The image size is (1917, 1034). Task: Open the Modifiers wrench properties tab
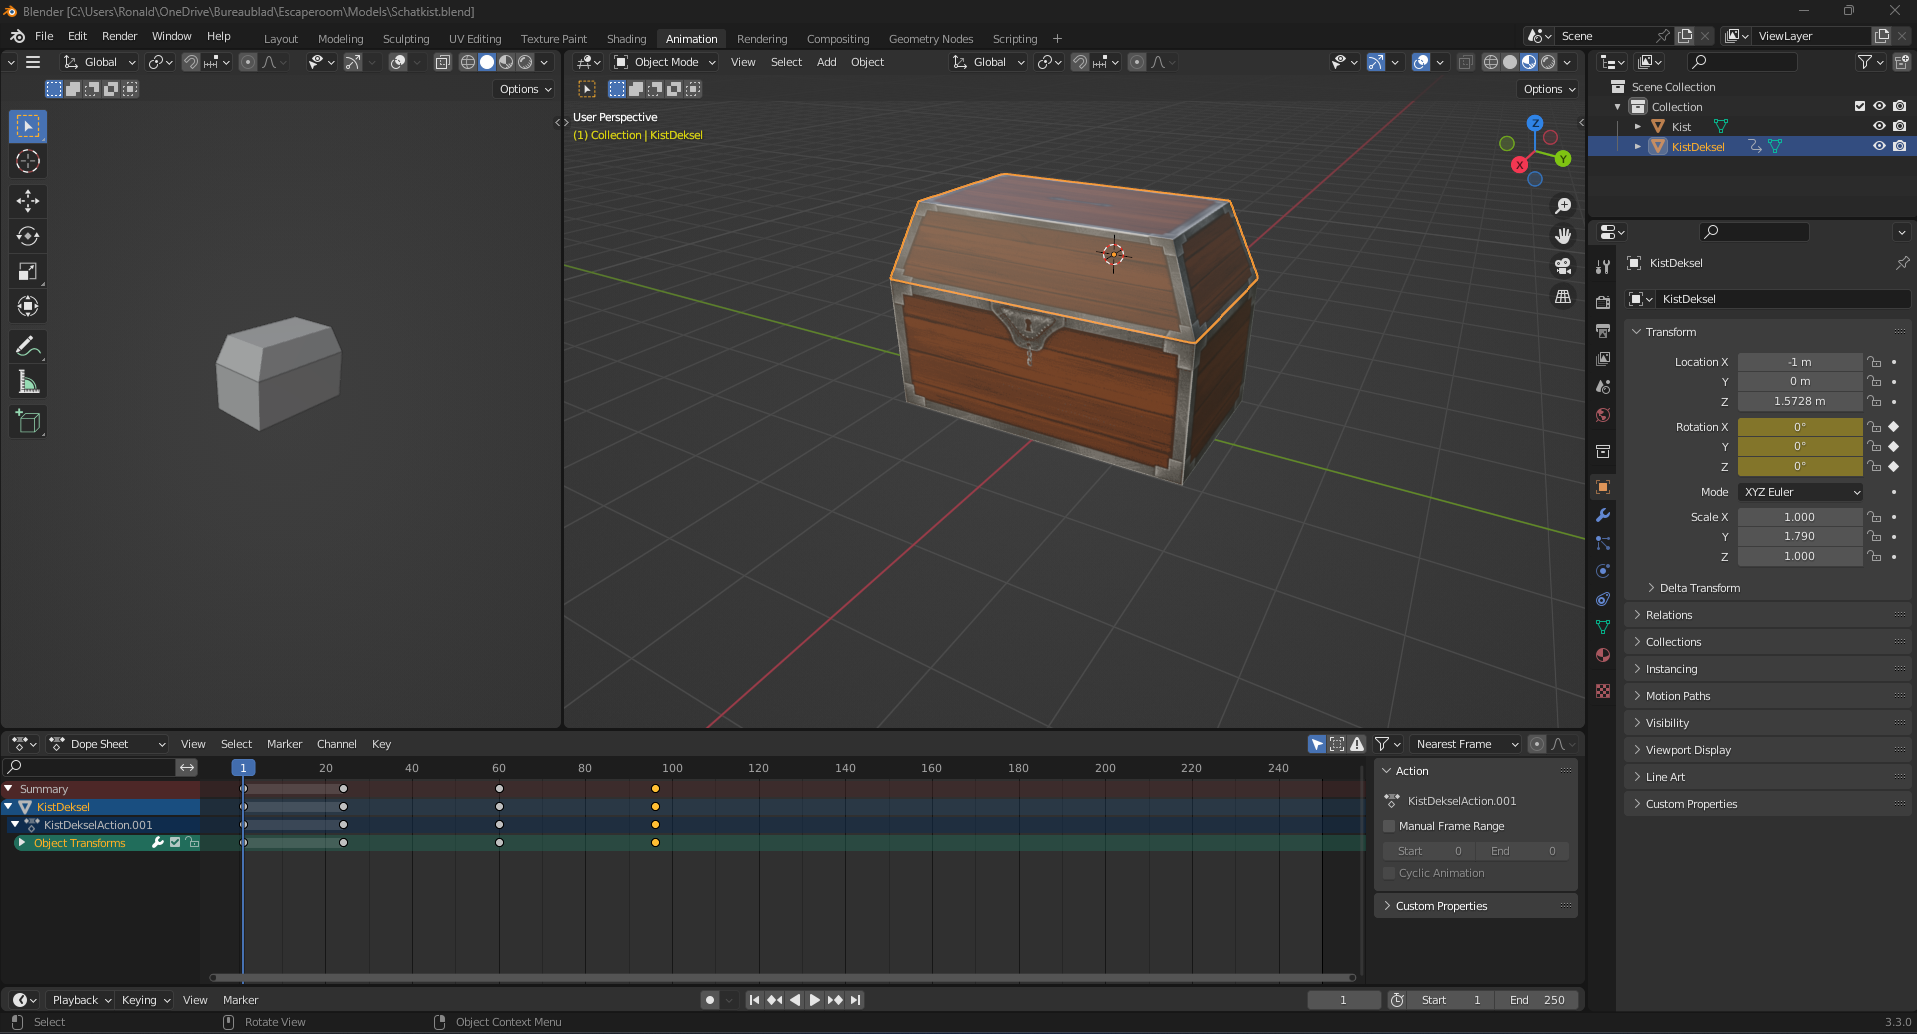coord(1603,516)
